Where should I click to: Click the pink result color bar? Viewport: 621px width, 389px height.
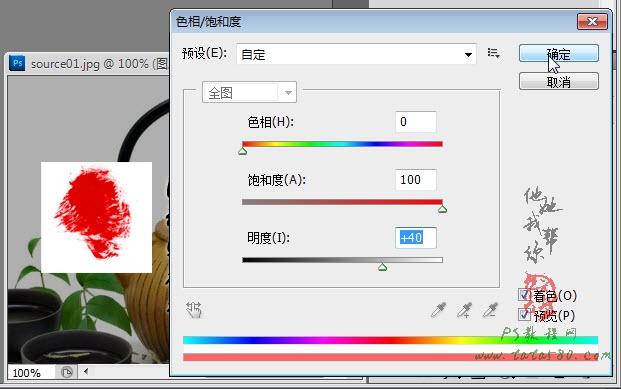390,357
